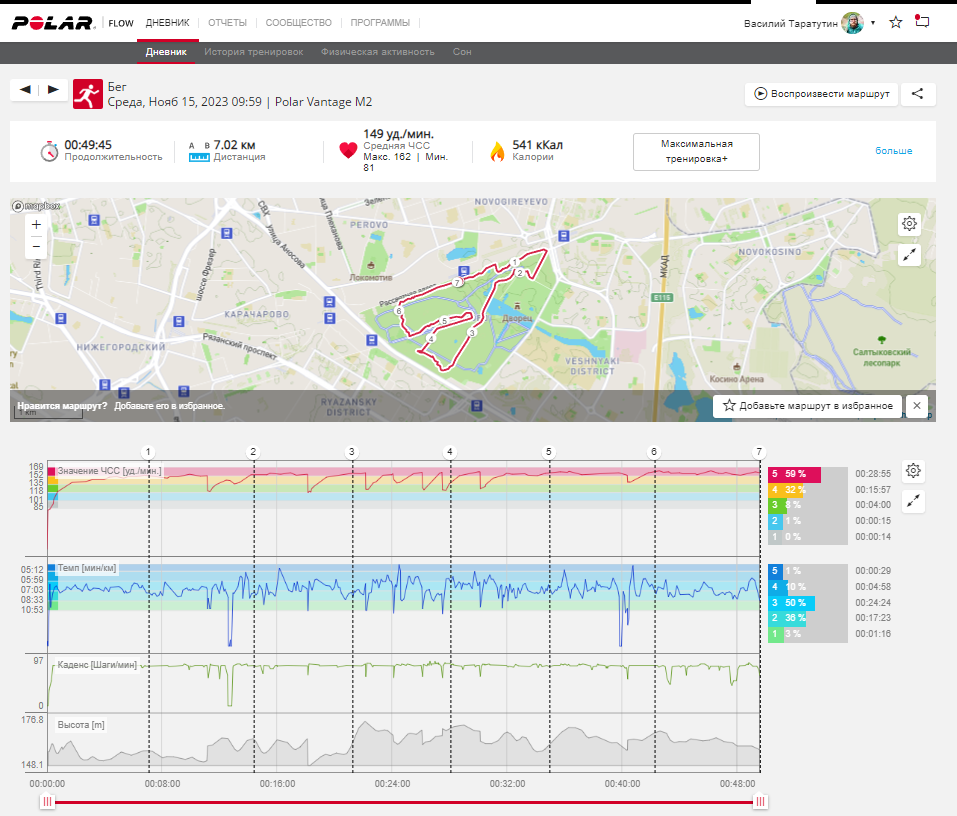Click Добавьте маршрут в избранное button
This screenshot has width=957, height=816.
pyautogui.click(x=807, y=406)
